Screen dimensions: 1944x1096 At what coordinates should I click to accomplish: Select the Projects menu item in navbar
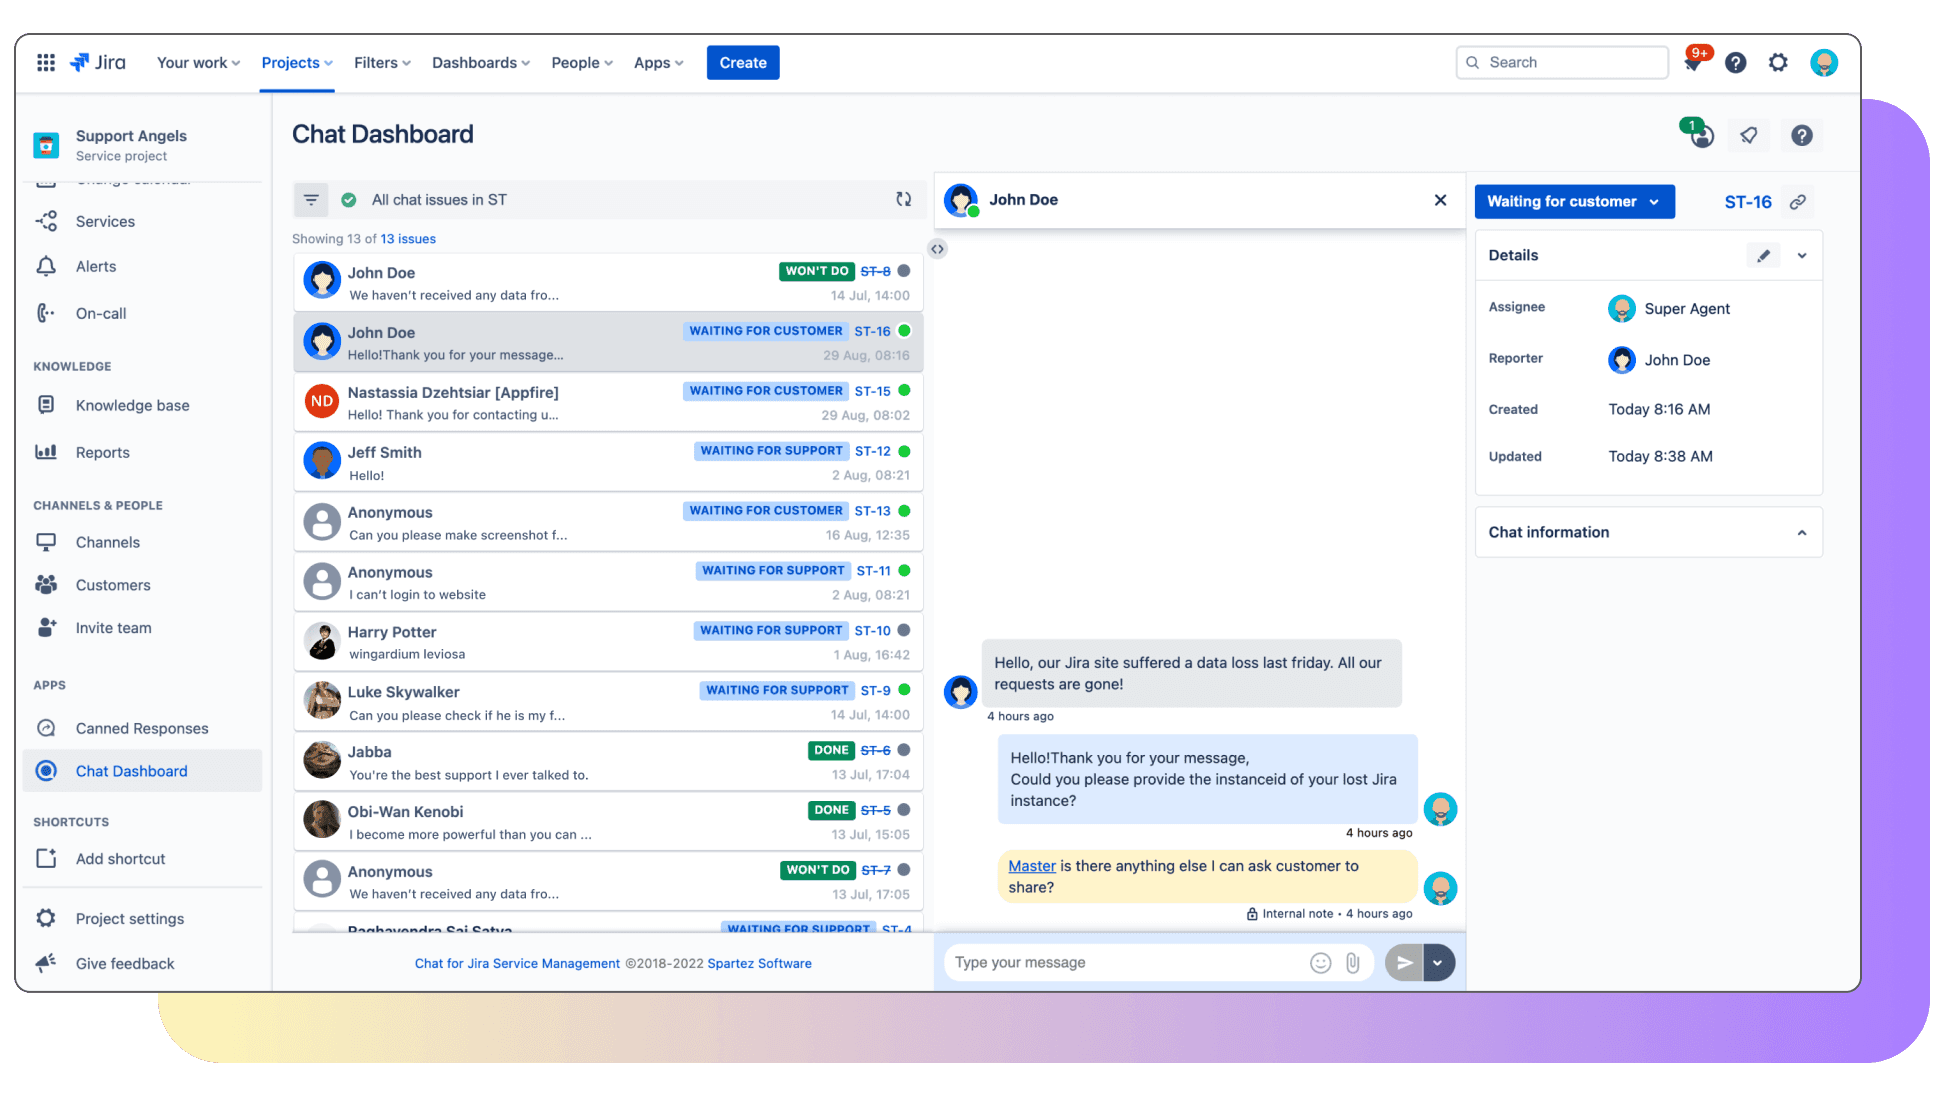(x=296, y=61)
